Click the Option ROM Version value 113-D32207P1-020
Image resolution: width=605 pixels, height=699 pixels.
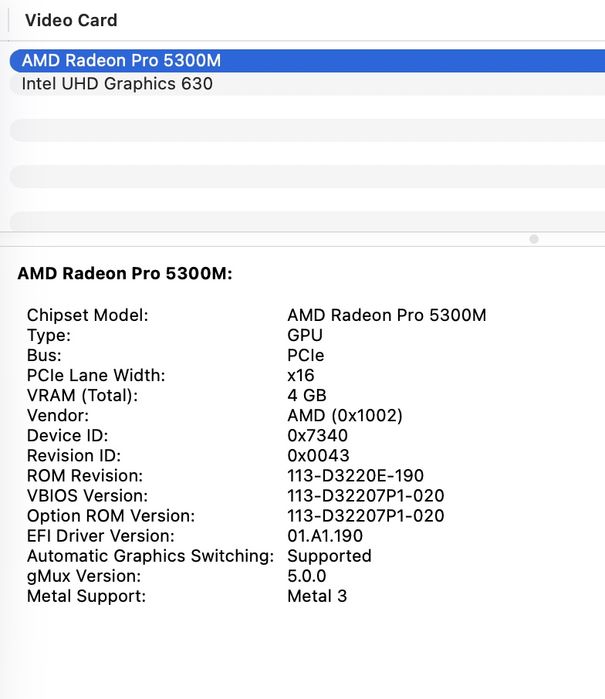coord(366,516)
